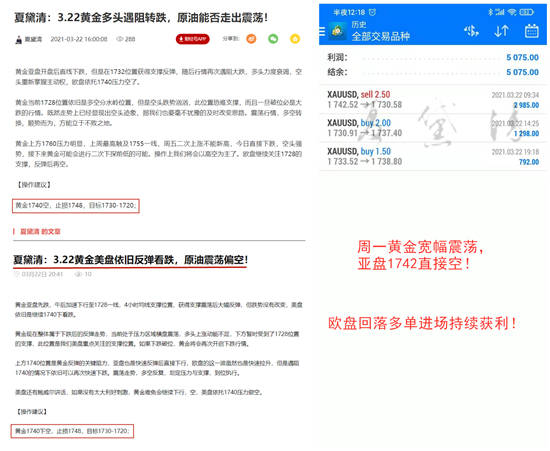
Task: Click price range 1 742.52 → 1 730.58
Action: pos(364,105)
